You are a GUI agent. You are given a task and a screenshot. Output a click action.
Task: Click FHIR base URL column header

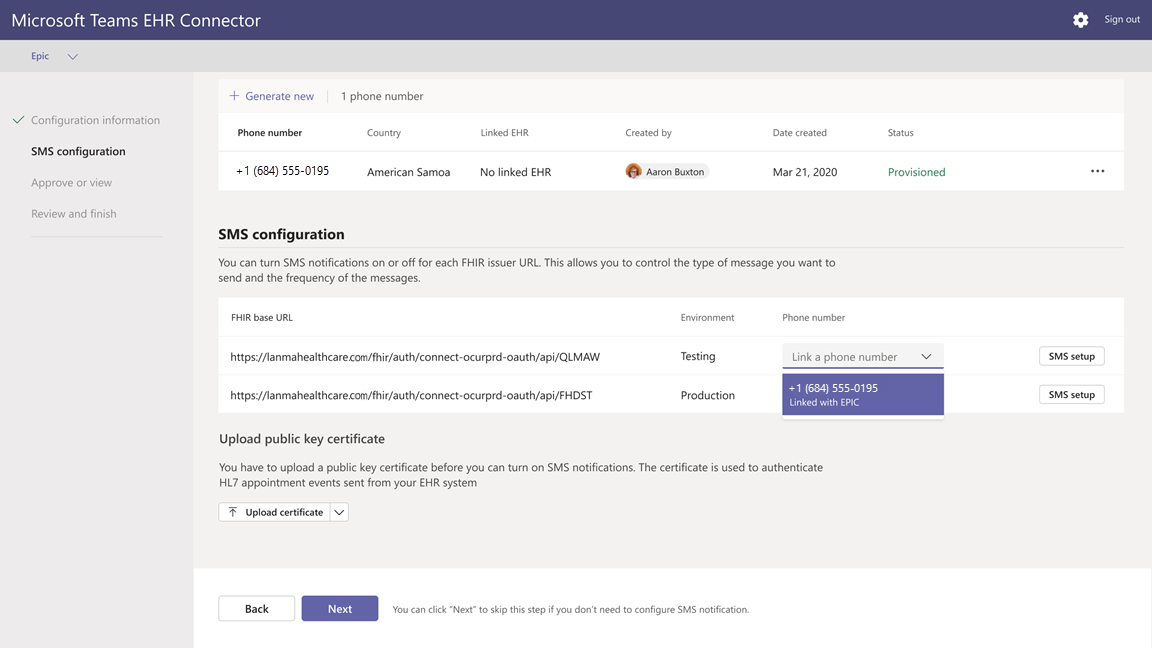[262, 317]
